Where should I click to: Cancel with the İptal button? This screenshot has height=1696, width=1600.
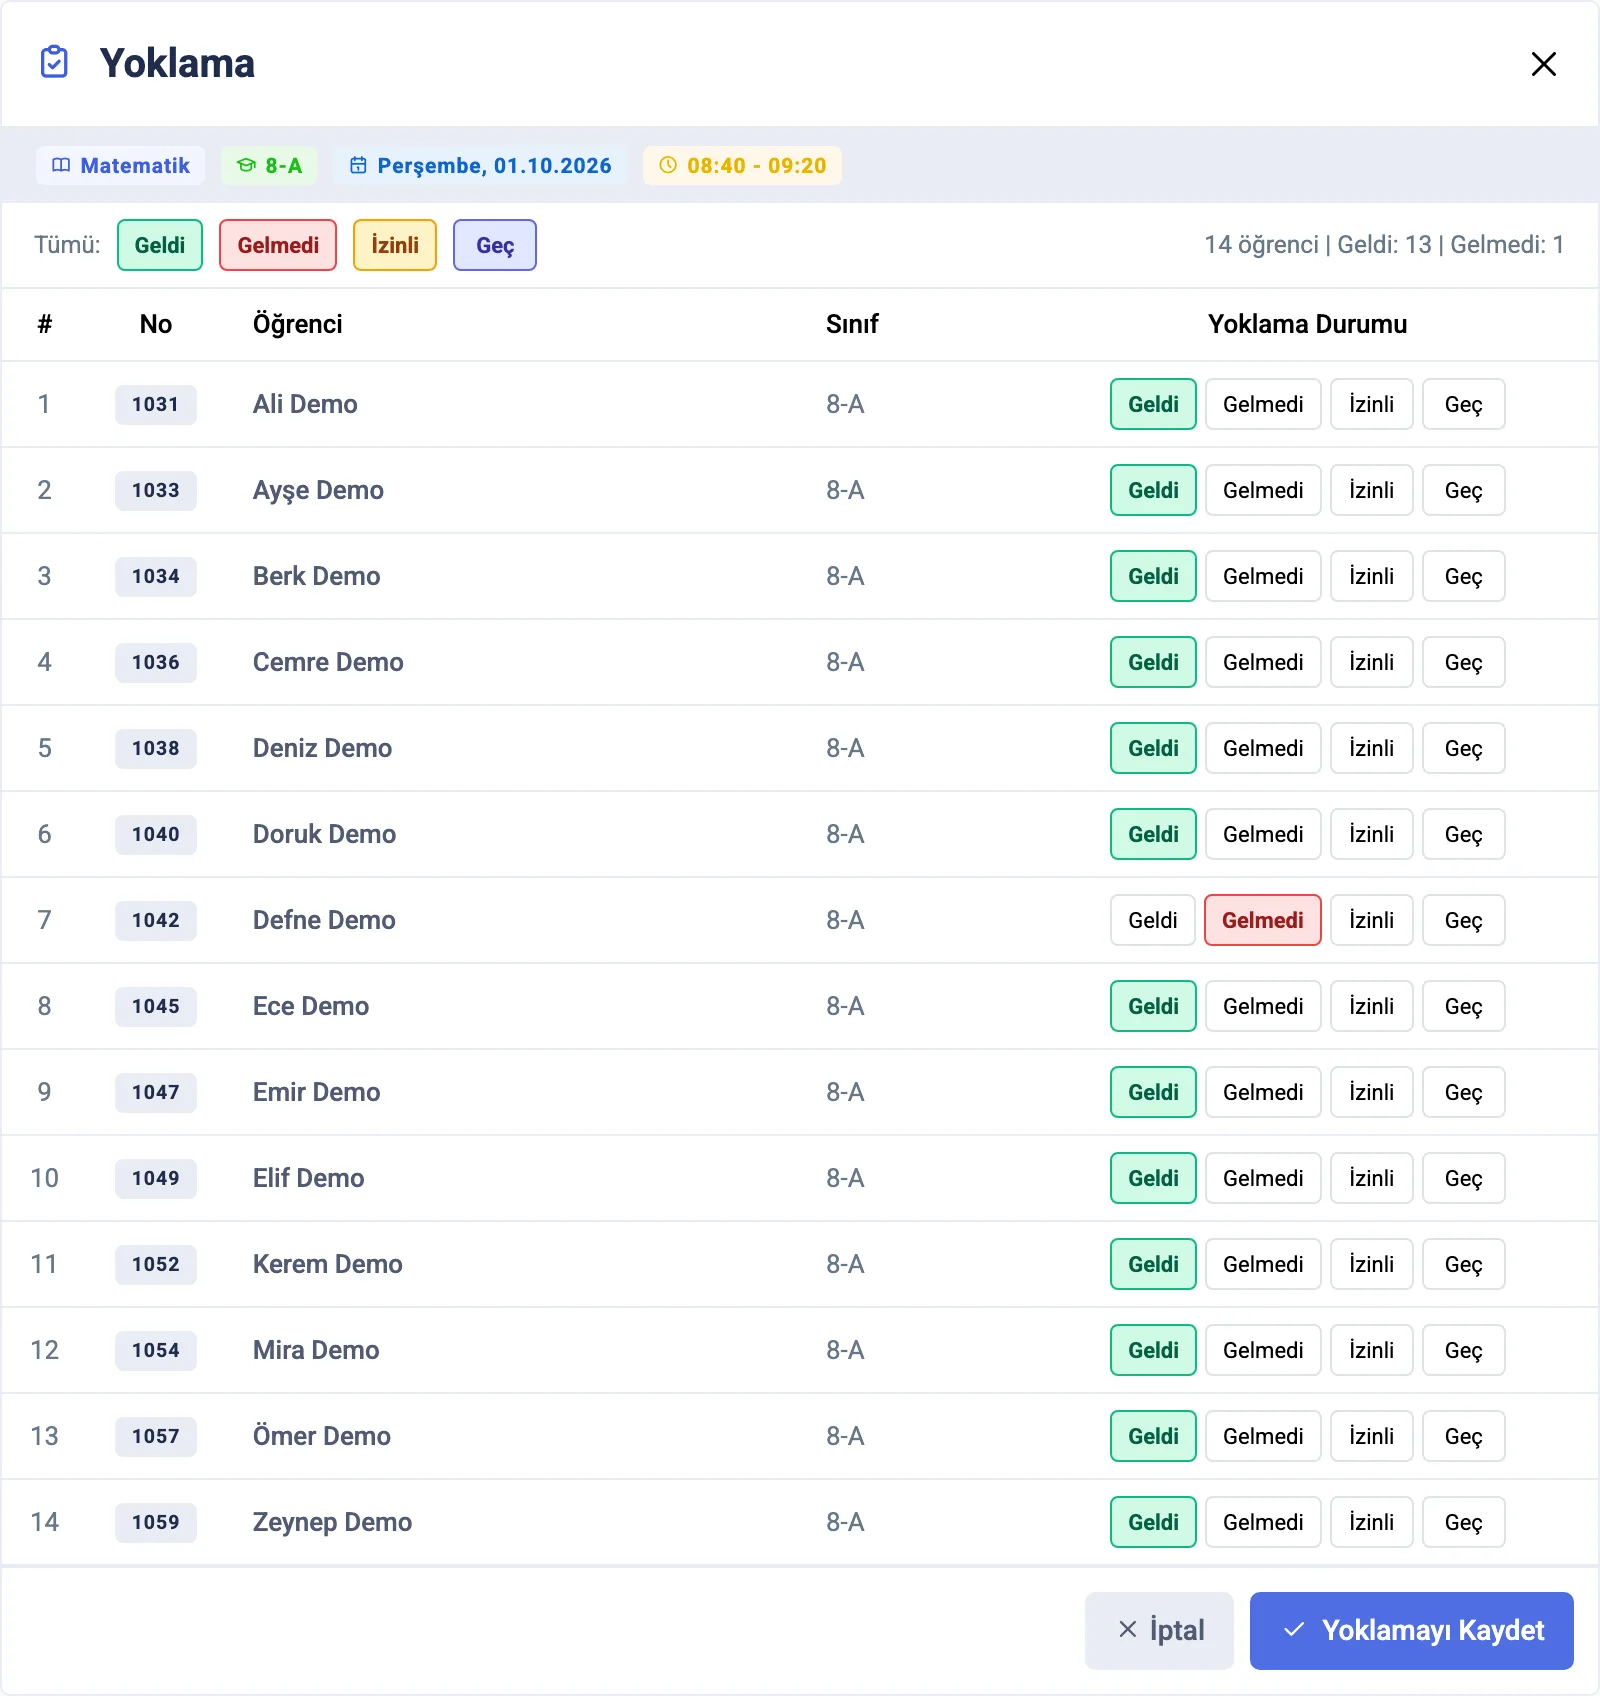click(1159, 1630)
